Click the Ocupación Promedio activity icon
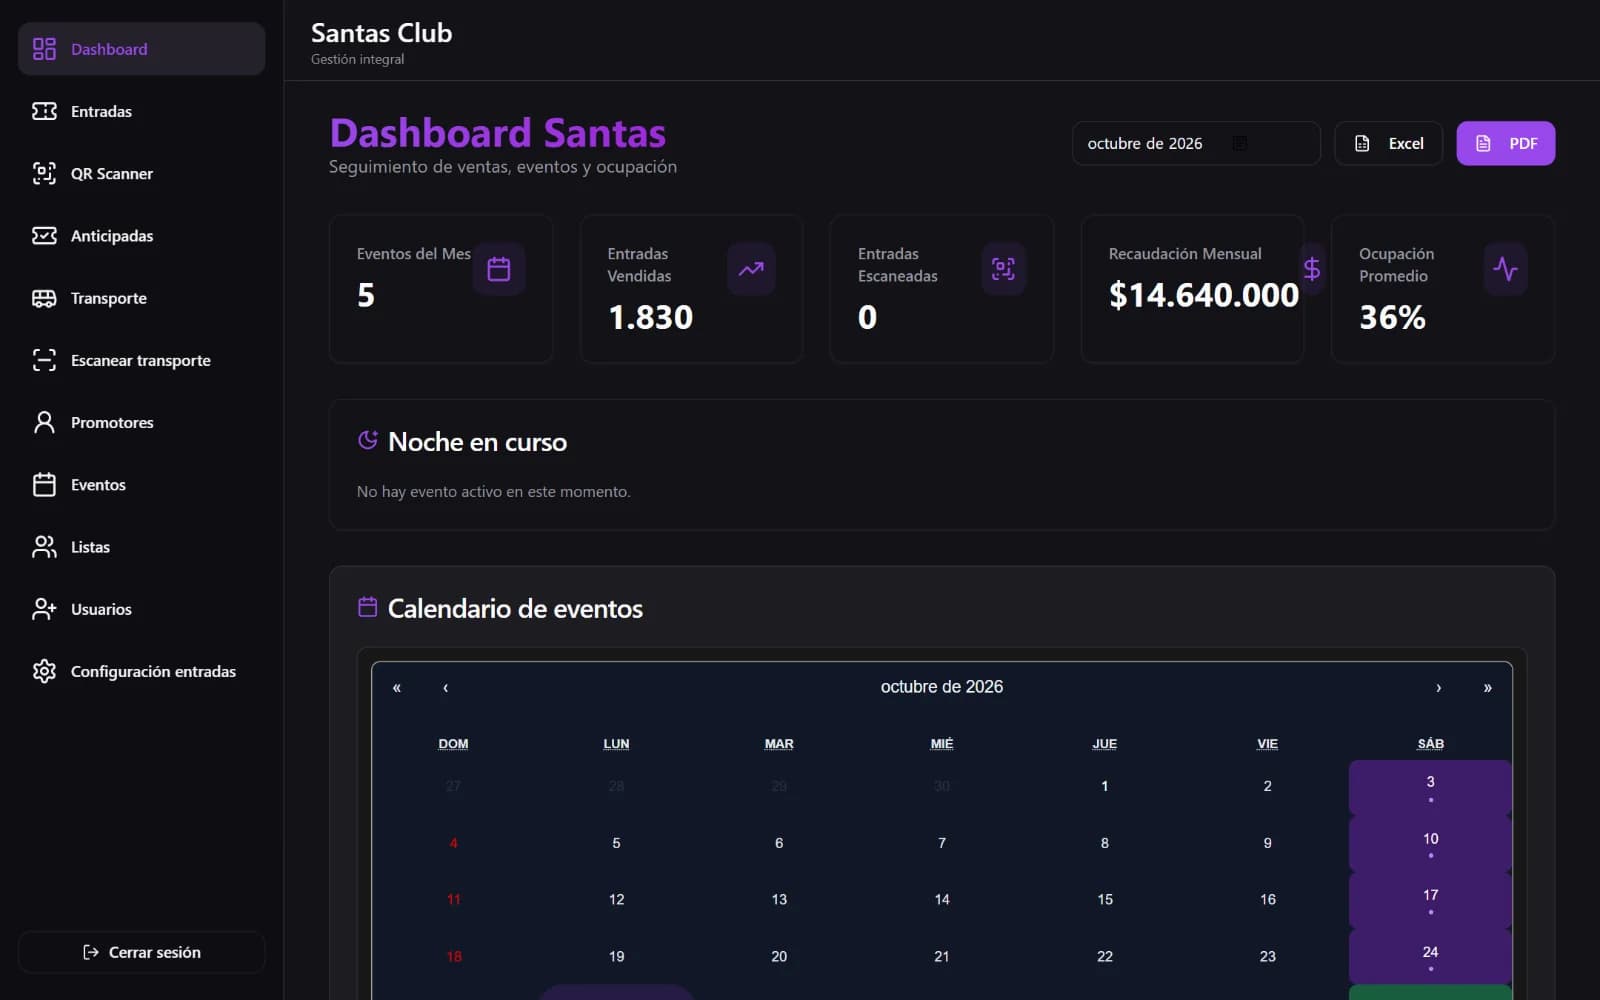Screen dimensions: 1600x1000 click(x=1505, y=269)
